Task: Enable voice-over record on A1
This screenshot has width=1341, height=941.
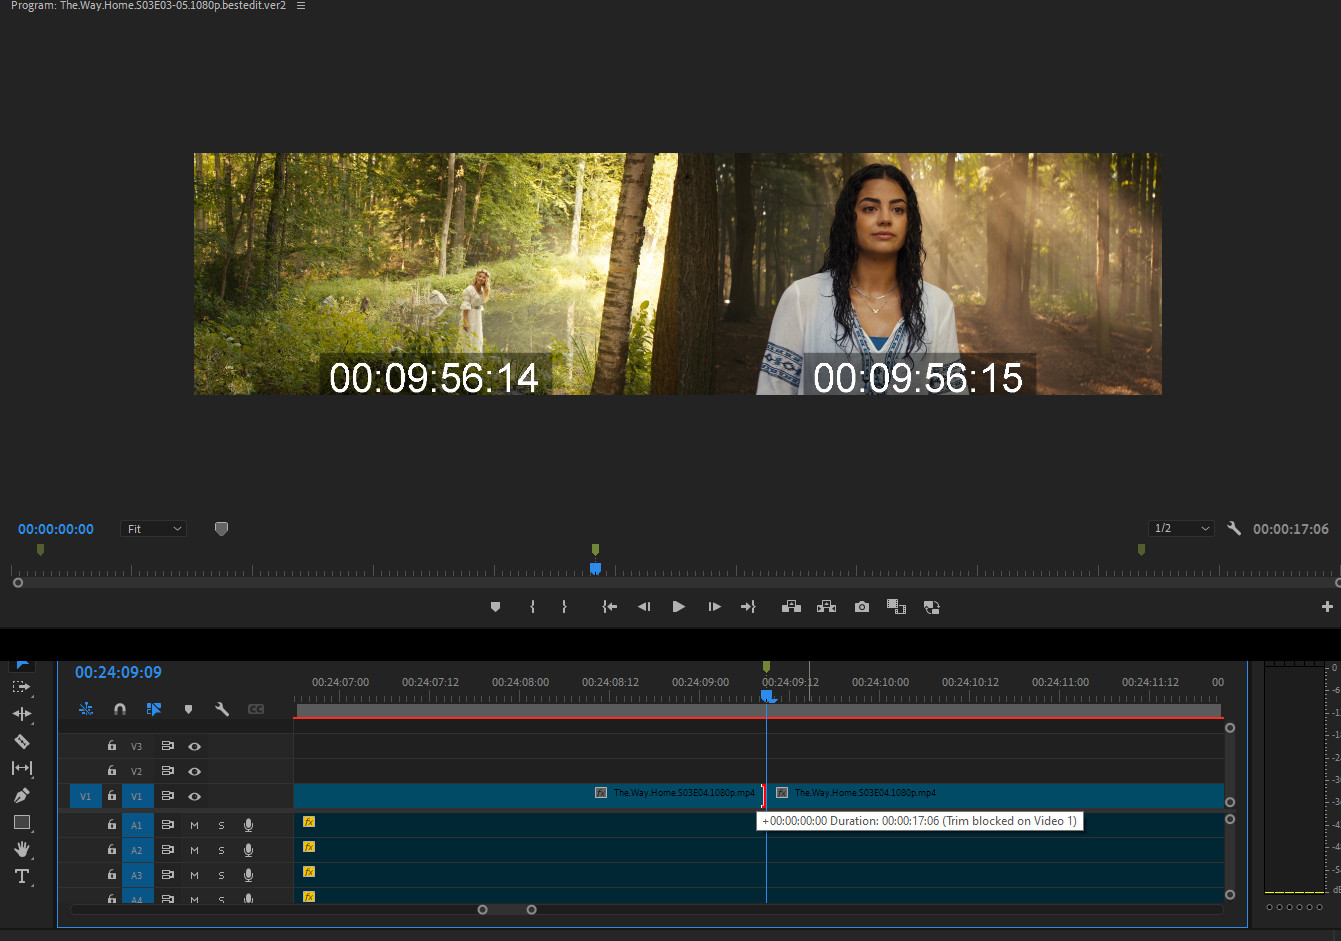Action: coord(248,825)
